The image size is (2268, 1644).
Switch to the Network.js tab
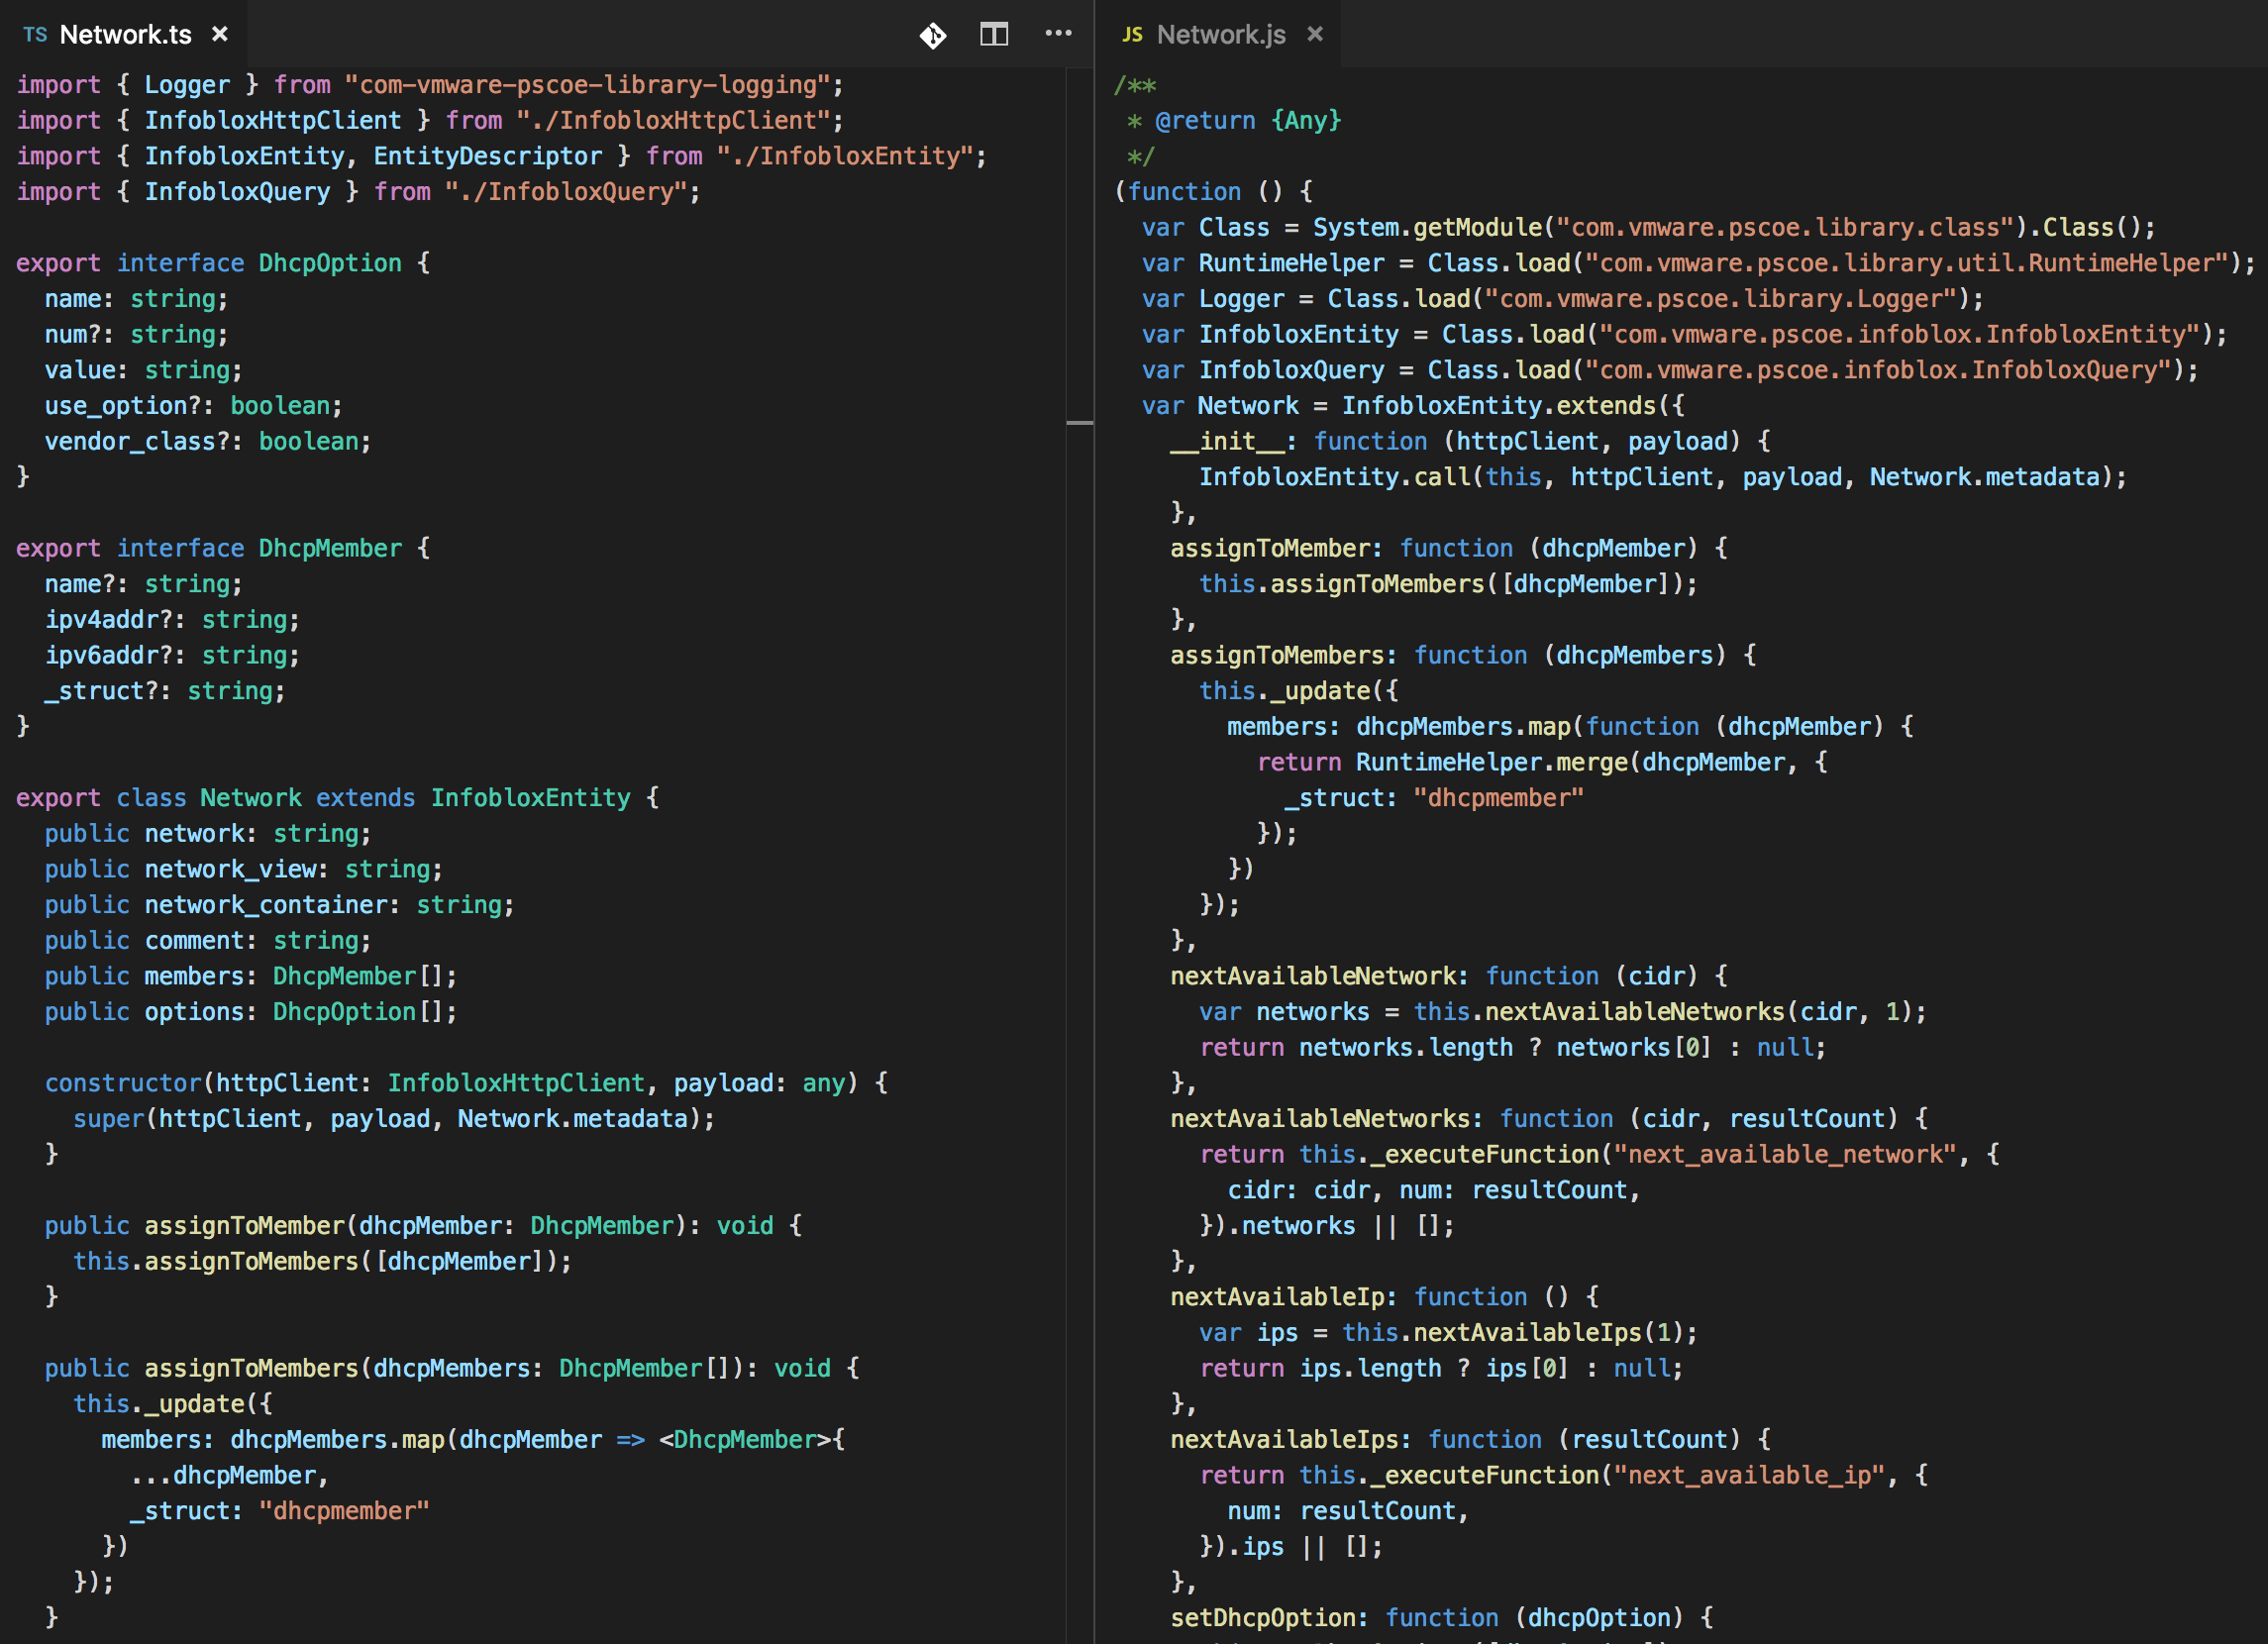pos(1221,34)
